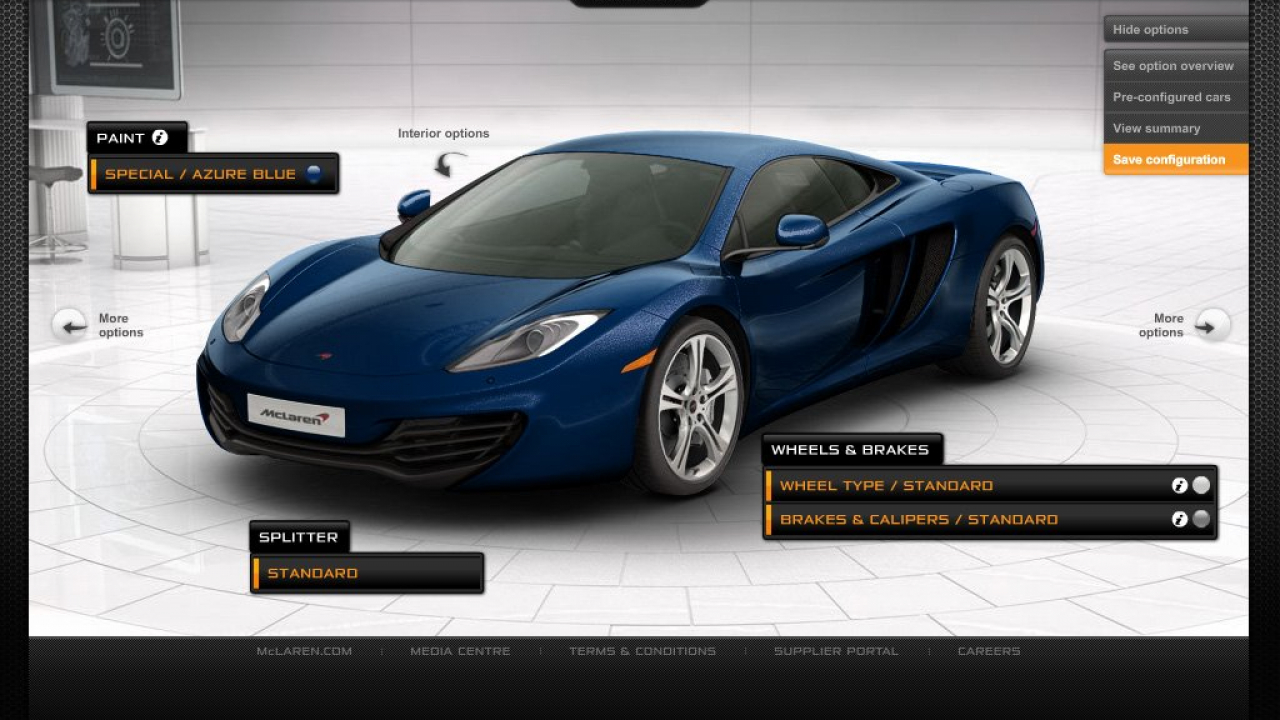Open the Media Centre footer link
1280x720 pixels.
click(x=460, y=651)
